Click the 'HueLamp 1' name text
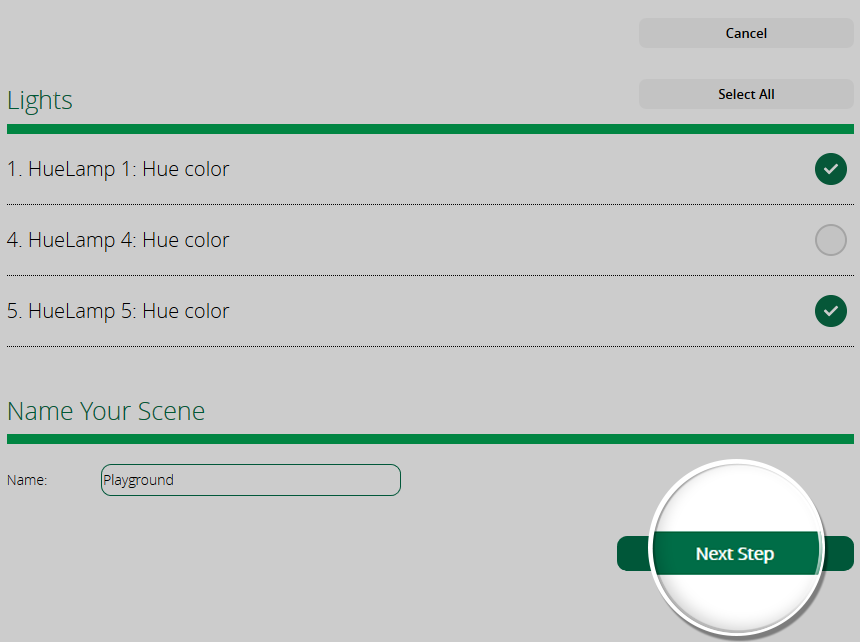 pos(80,169)
